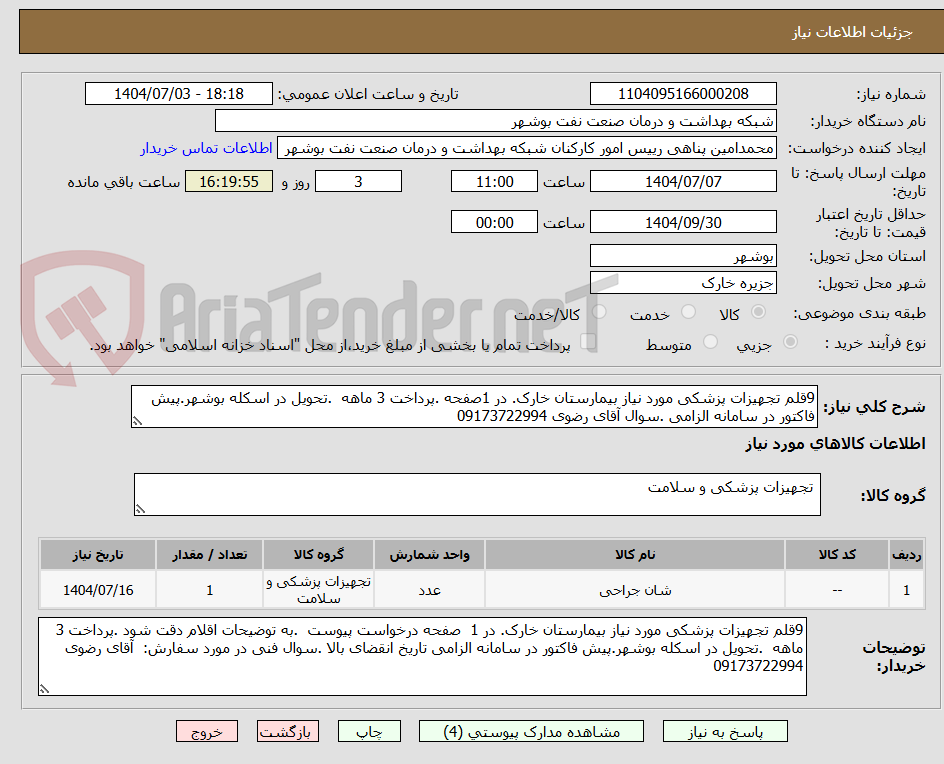The height and width of the screenshot is (764, 944).
Task: Click the شهر محل تحویل field showing بوشهر
Action: [x=683, y=255]
